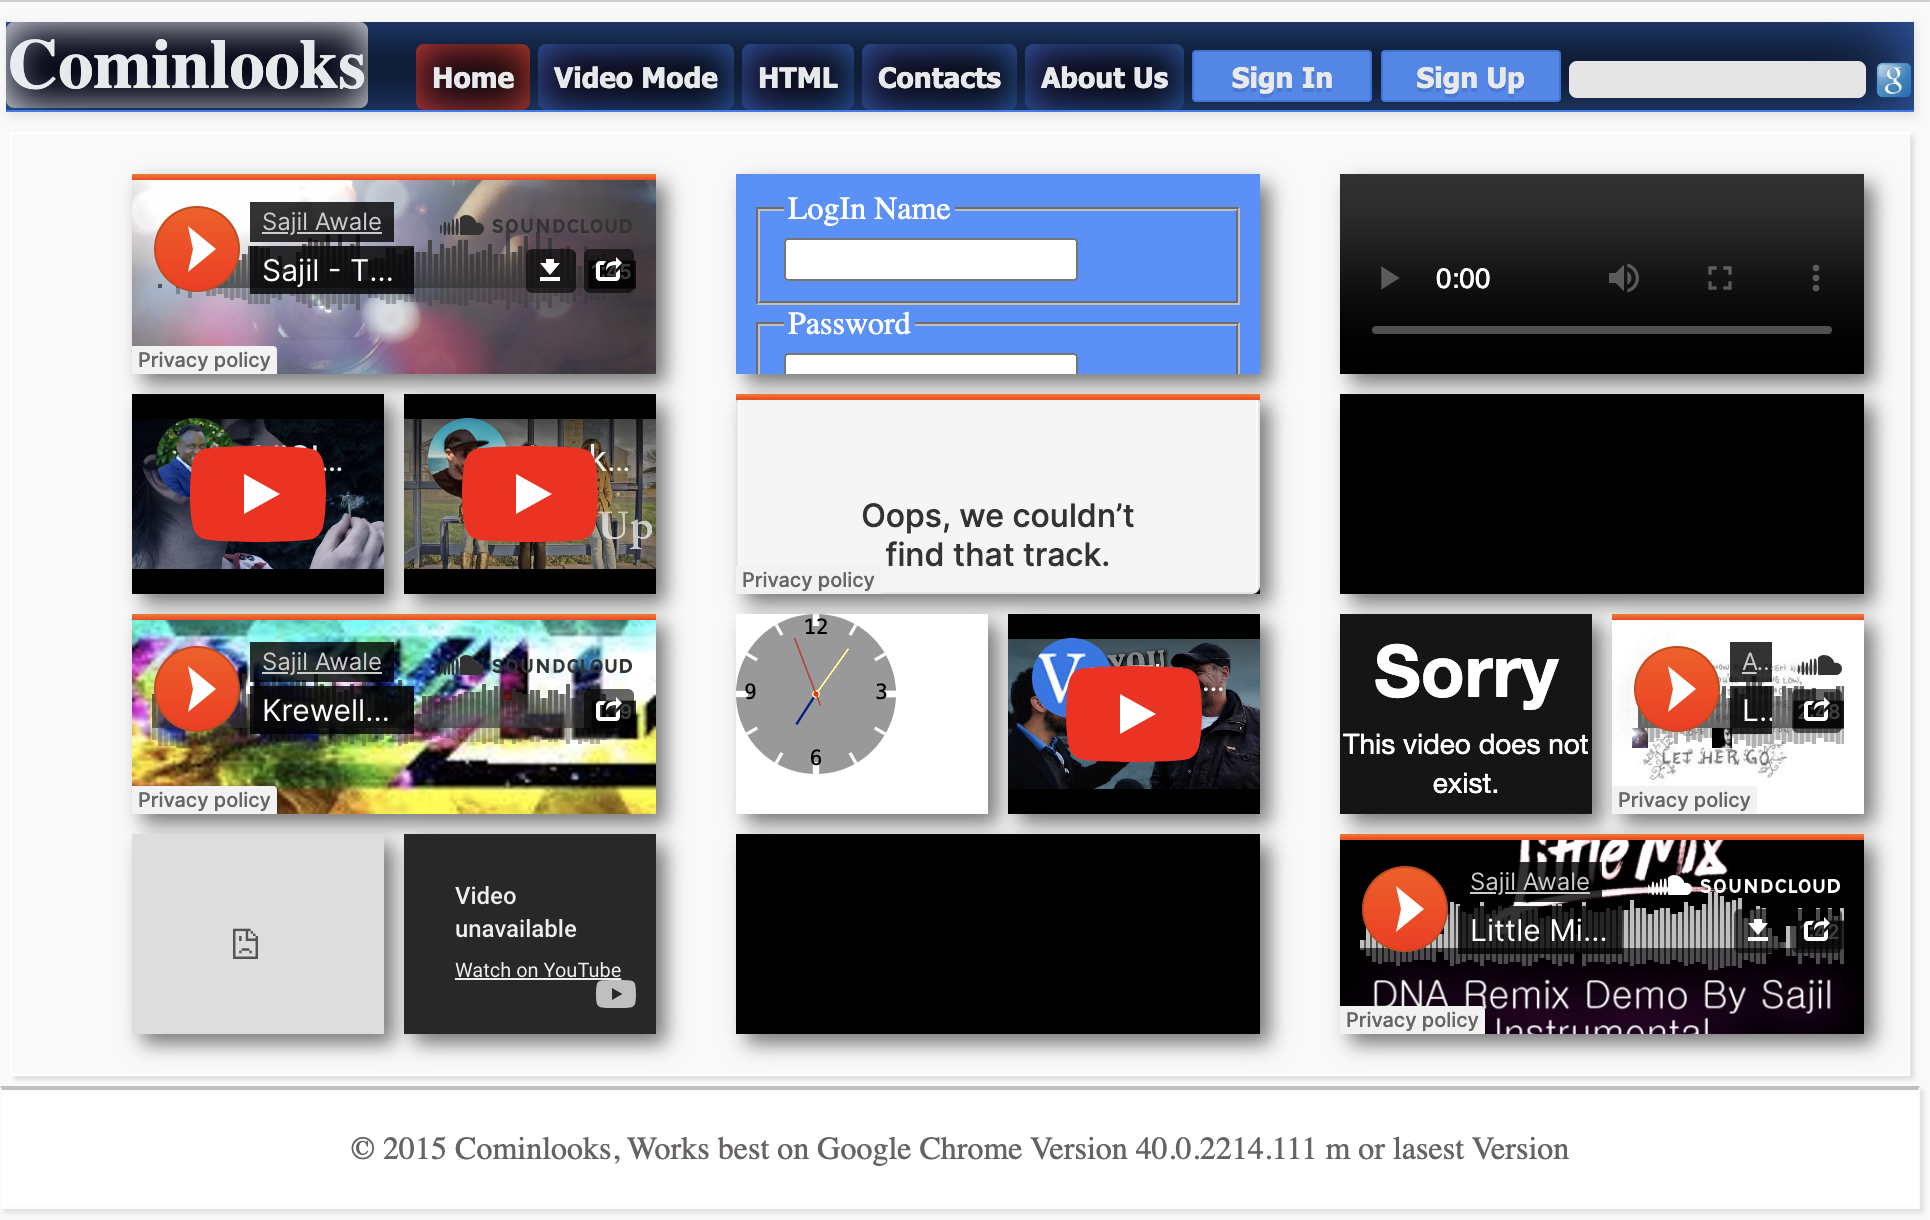Play the Sajil - T... SoundCloud track
This screenshot has width=1930, height=1220.
pyautogui.click(x=197, y=249)
